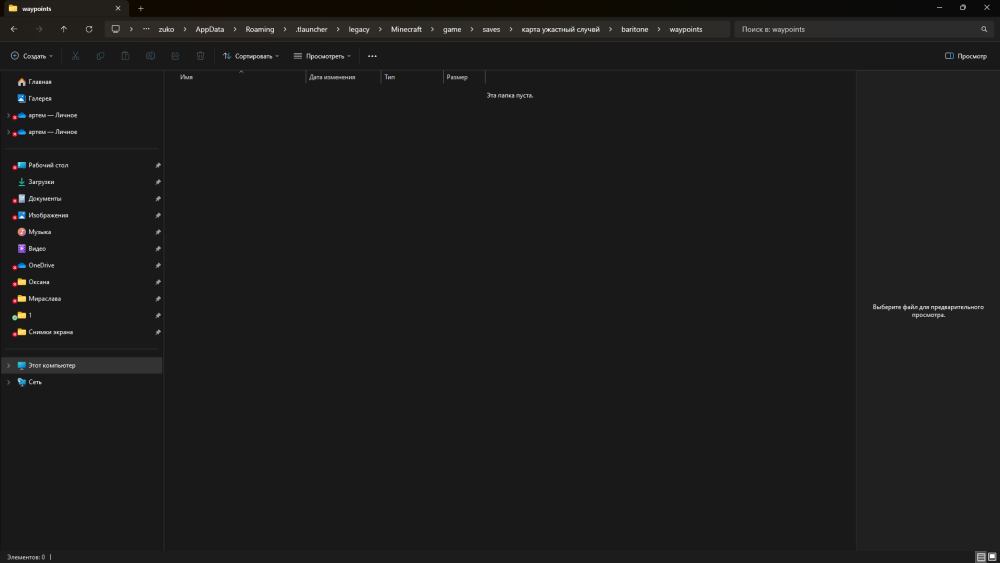Viewport: 1000px width, 563px height.
Task: Go to baritone in breadcrumb
Action: click(x=635, y=29)
